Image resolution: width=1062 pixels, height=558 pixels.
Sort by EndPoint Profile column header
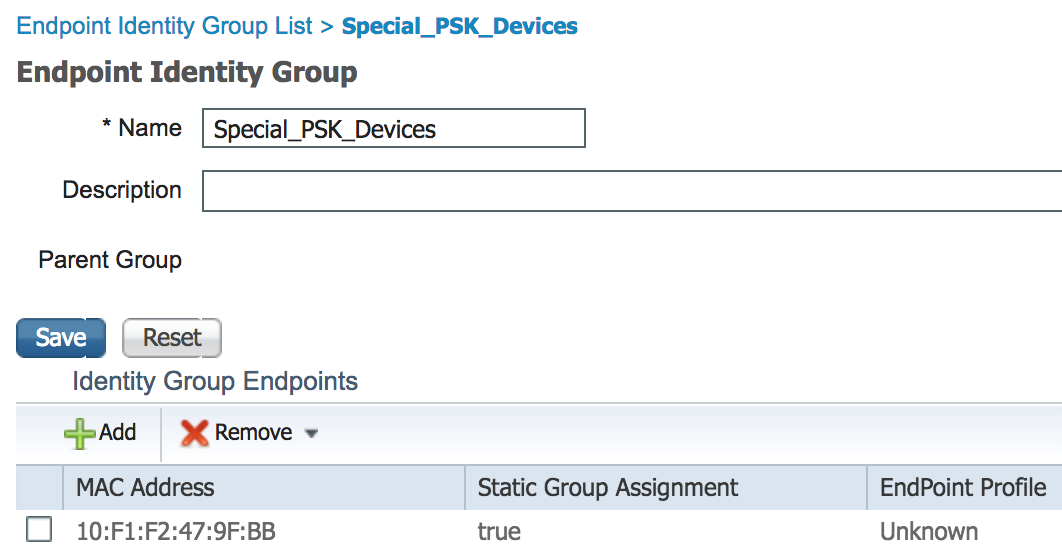(x=964, y=488)
